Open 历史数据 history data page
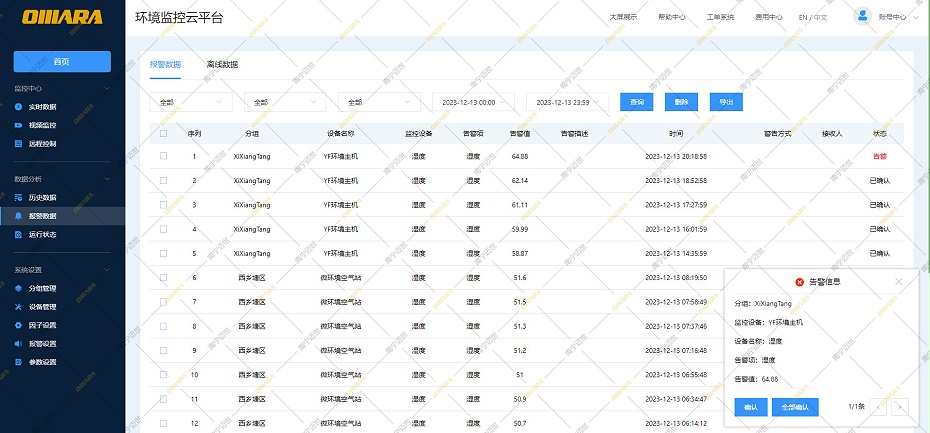Screen dimensions: 930x433 (42, 197)
